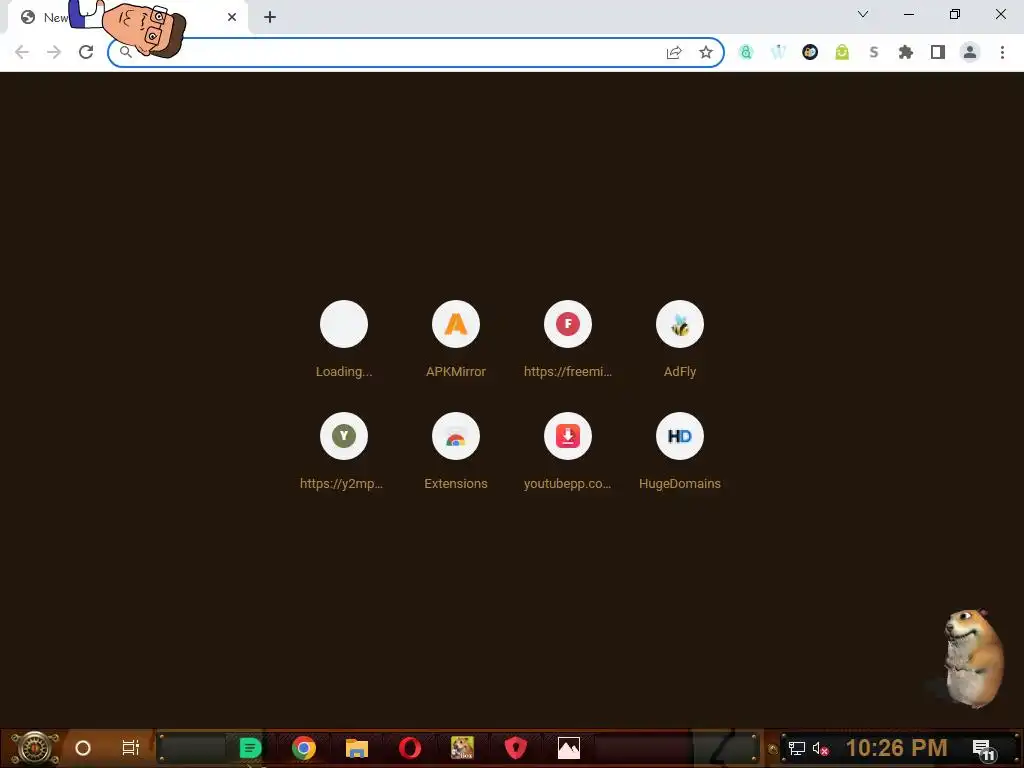Reload the current page
Screen dimensions: 1024x768
[86, 52]
